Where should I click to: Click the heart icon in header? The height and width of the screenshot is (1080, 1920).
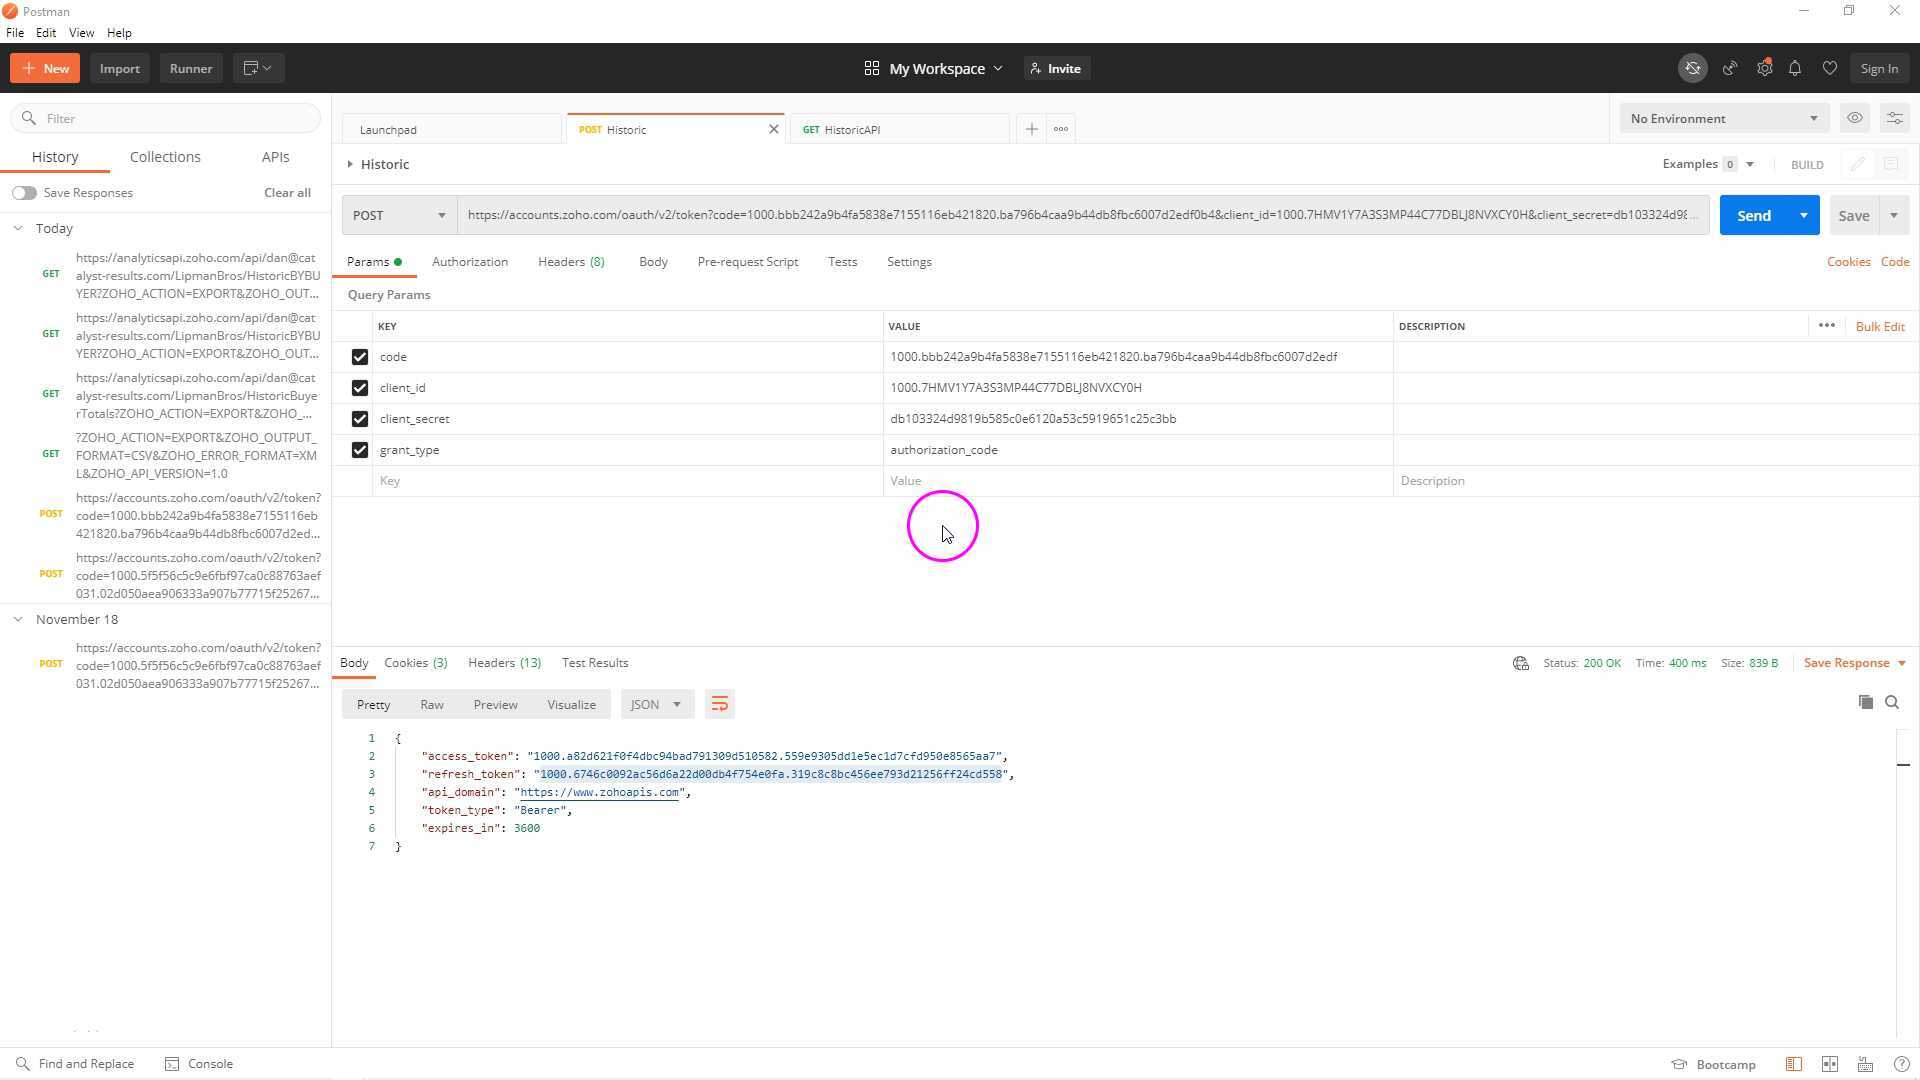(1829, 68)
